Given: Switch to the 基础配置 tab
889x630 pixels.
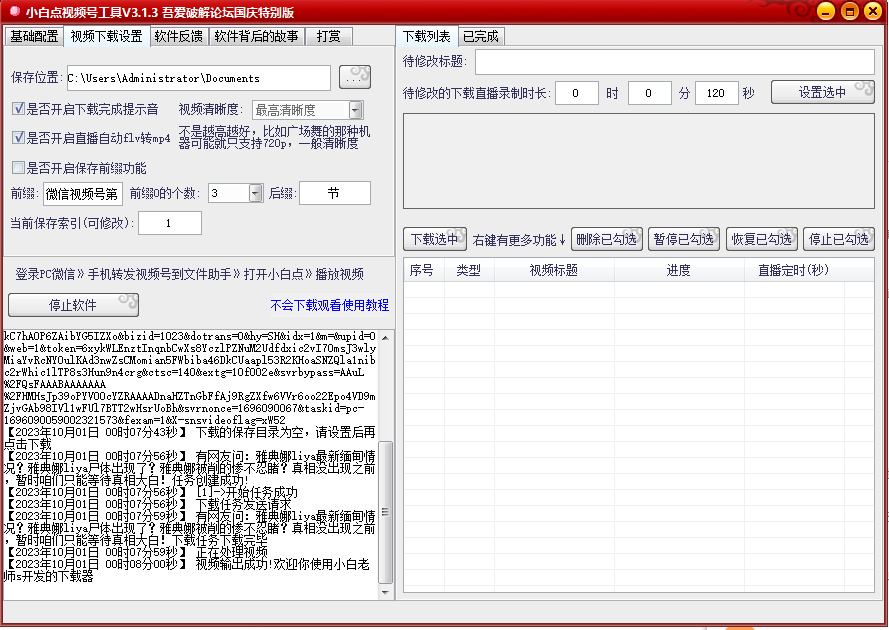Looking at the screenshot, I should [x=34, y=36].
